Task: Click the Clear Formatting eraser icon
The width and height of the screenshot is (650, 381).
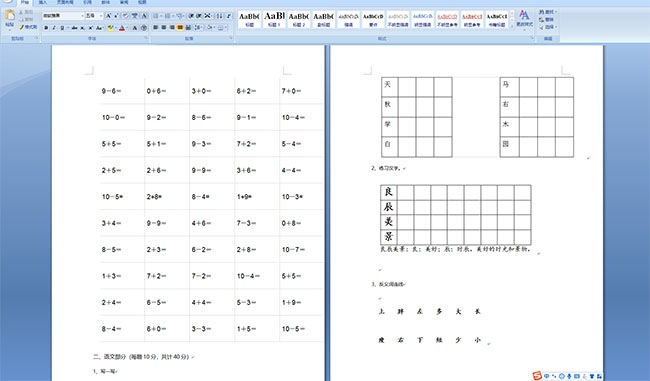Action: coord(125,16)
